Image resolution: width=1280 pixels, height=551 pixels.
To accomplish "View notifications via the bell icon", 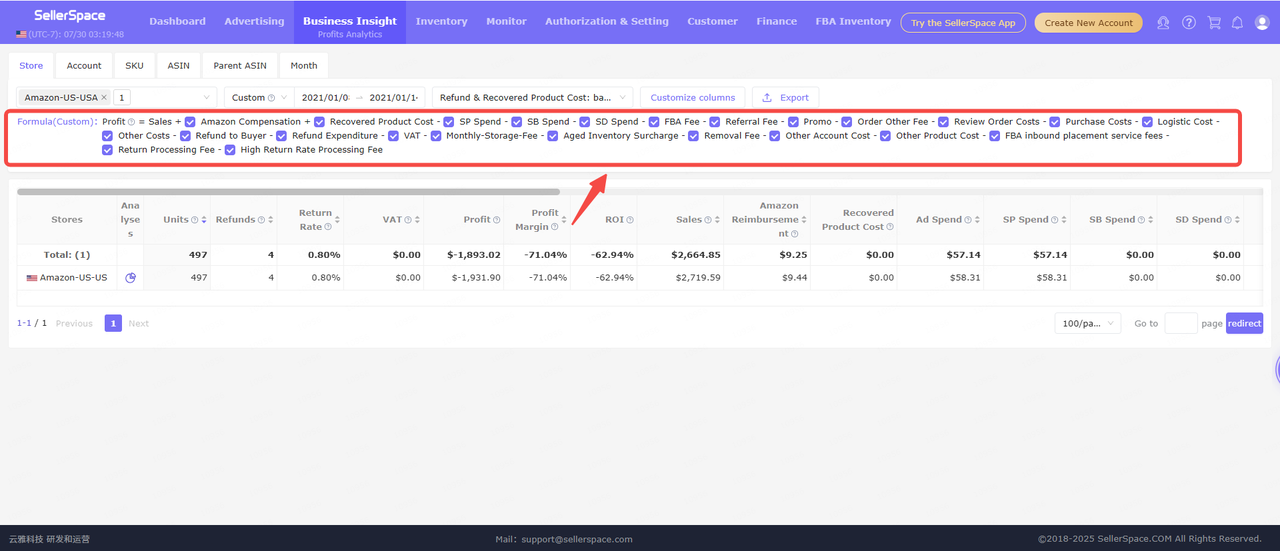I will click(x=1237, y=22).
